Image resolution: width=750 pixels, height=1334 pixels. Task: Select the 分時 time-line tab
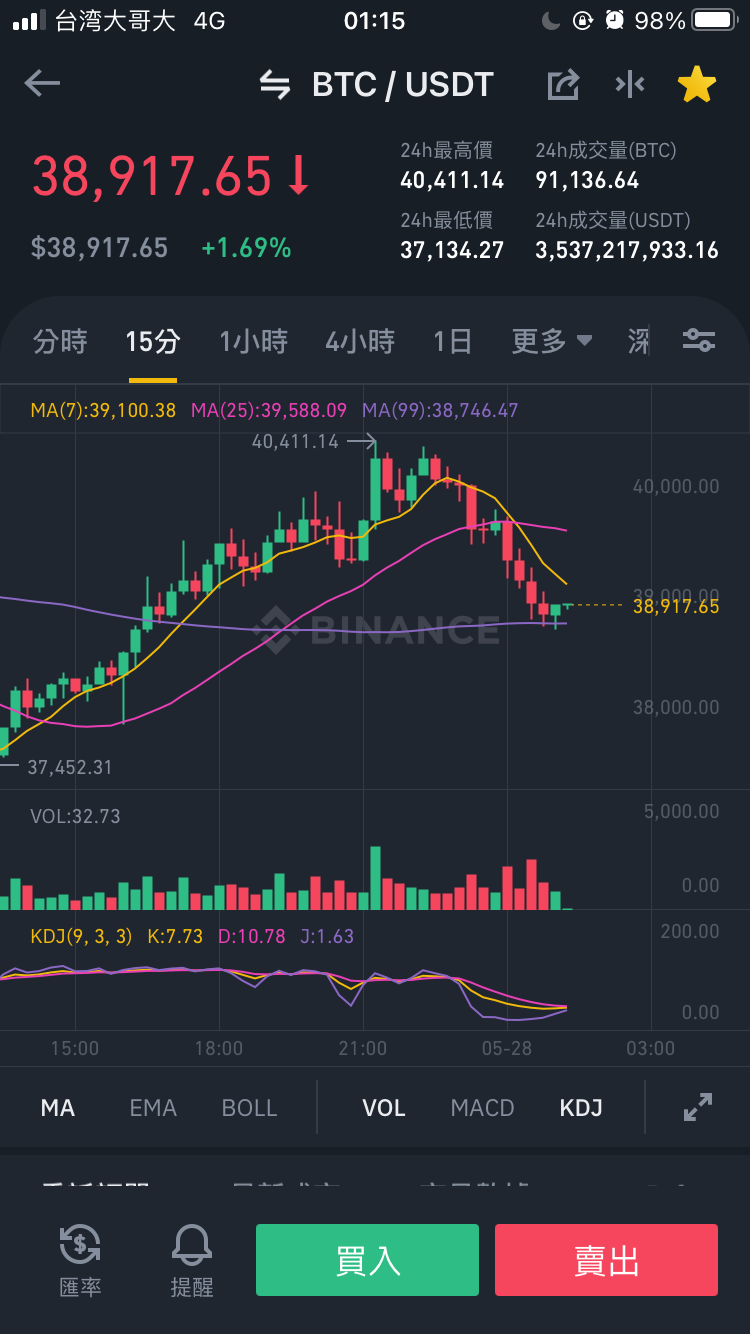click(60, 341)
